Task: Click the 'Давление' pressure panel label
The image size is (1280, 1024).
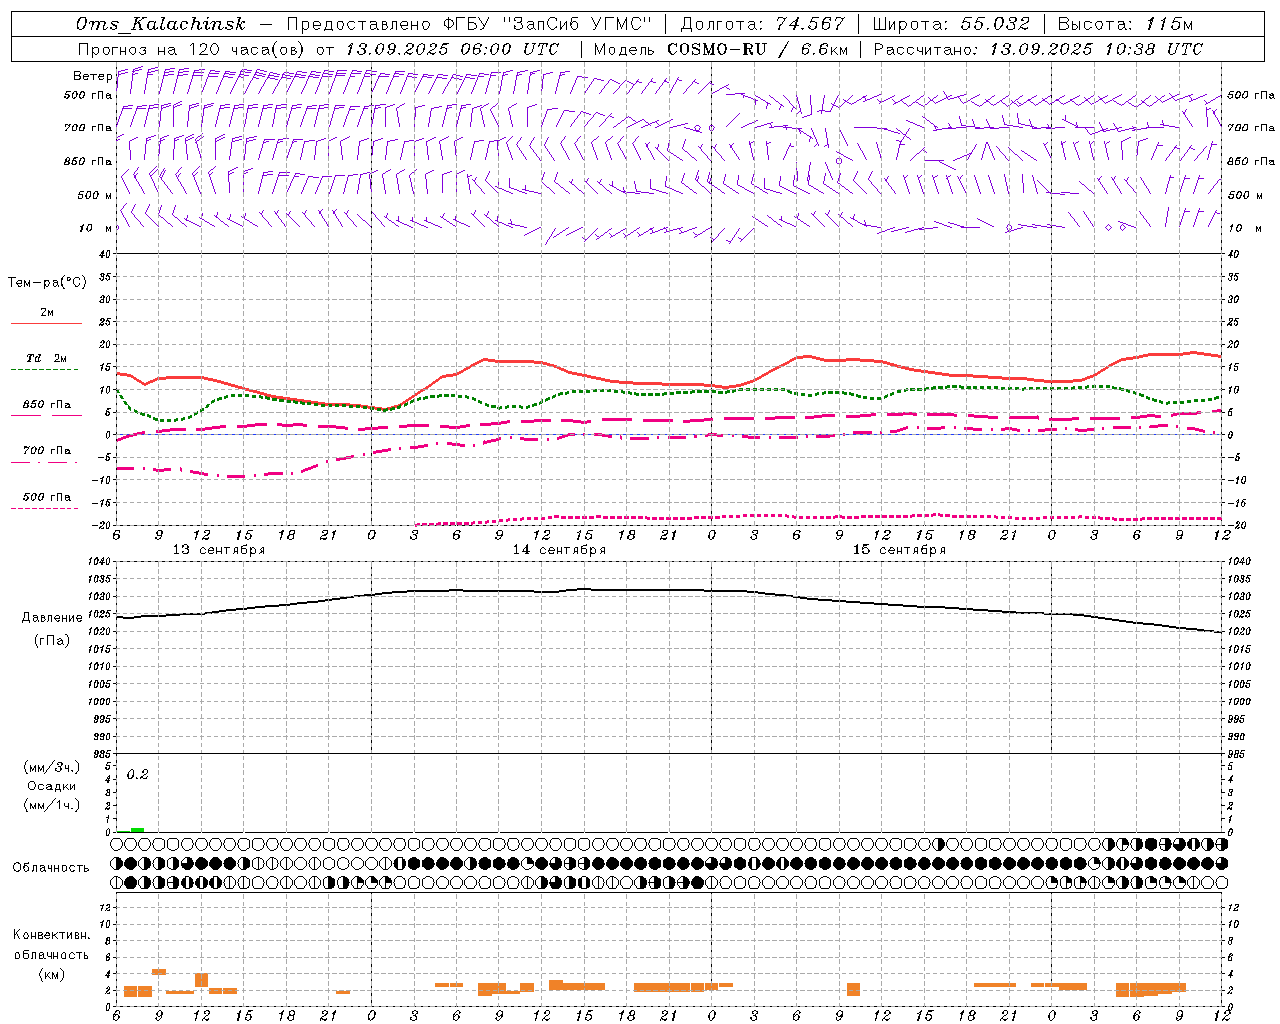Action: point(52,618)
